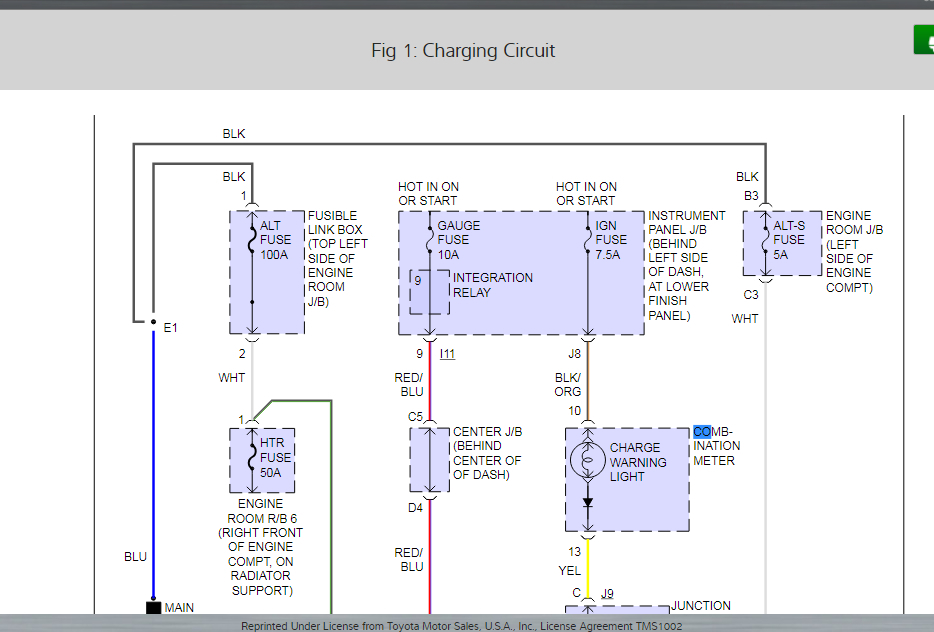This screenshot has height=632, width=934.
Task: Click the Instrument Panel J/B label text
Action: click(x=687, y=265)
